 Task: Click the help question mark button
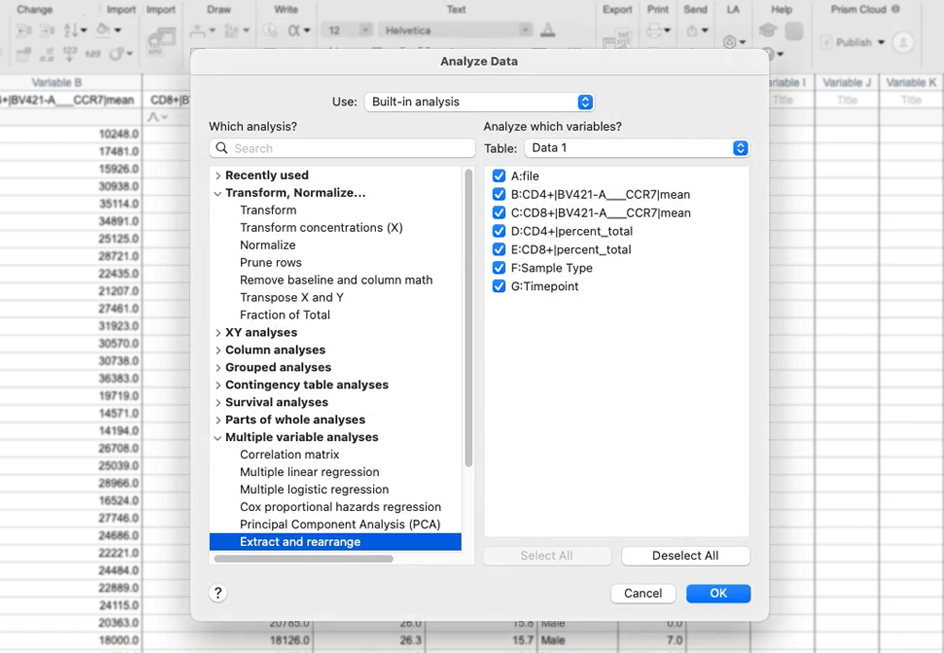[x=218, y=593]
